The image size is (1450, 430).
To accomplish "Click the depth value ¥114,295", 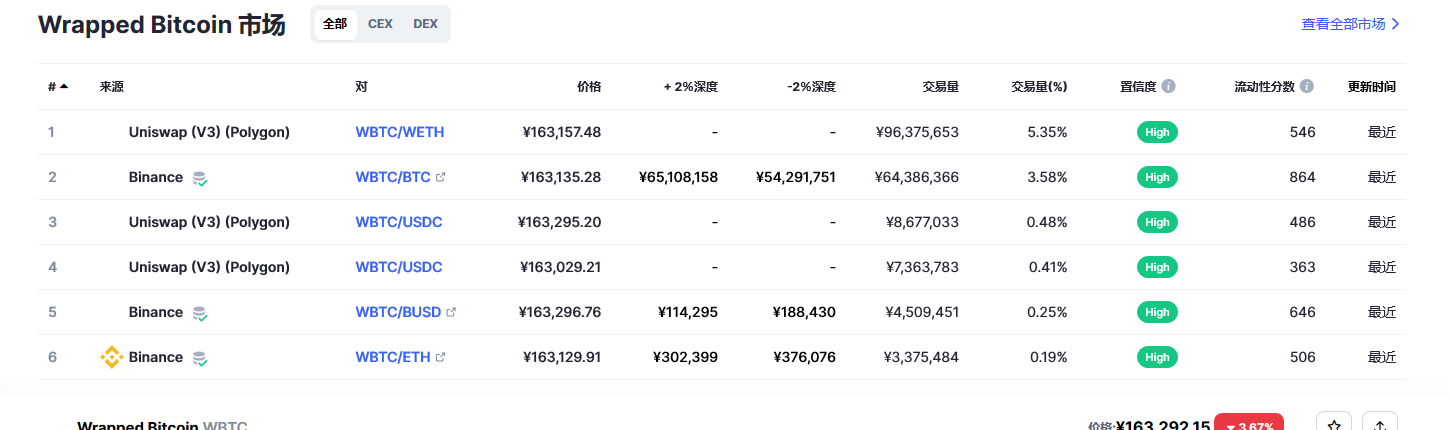I will 688,312.
